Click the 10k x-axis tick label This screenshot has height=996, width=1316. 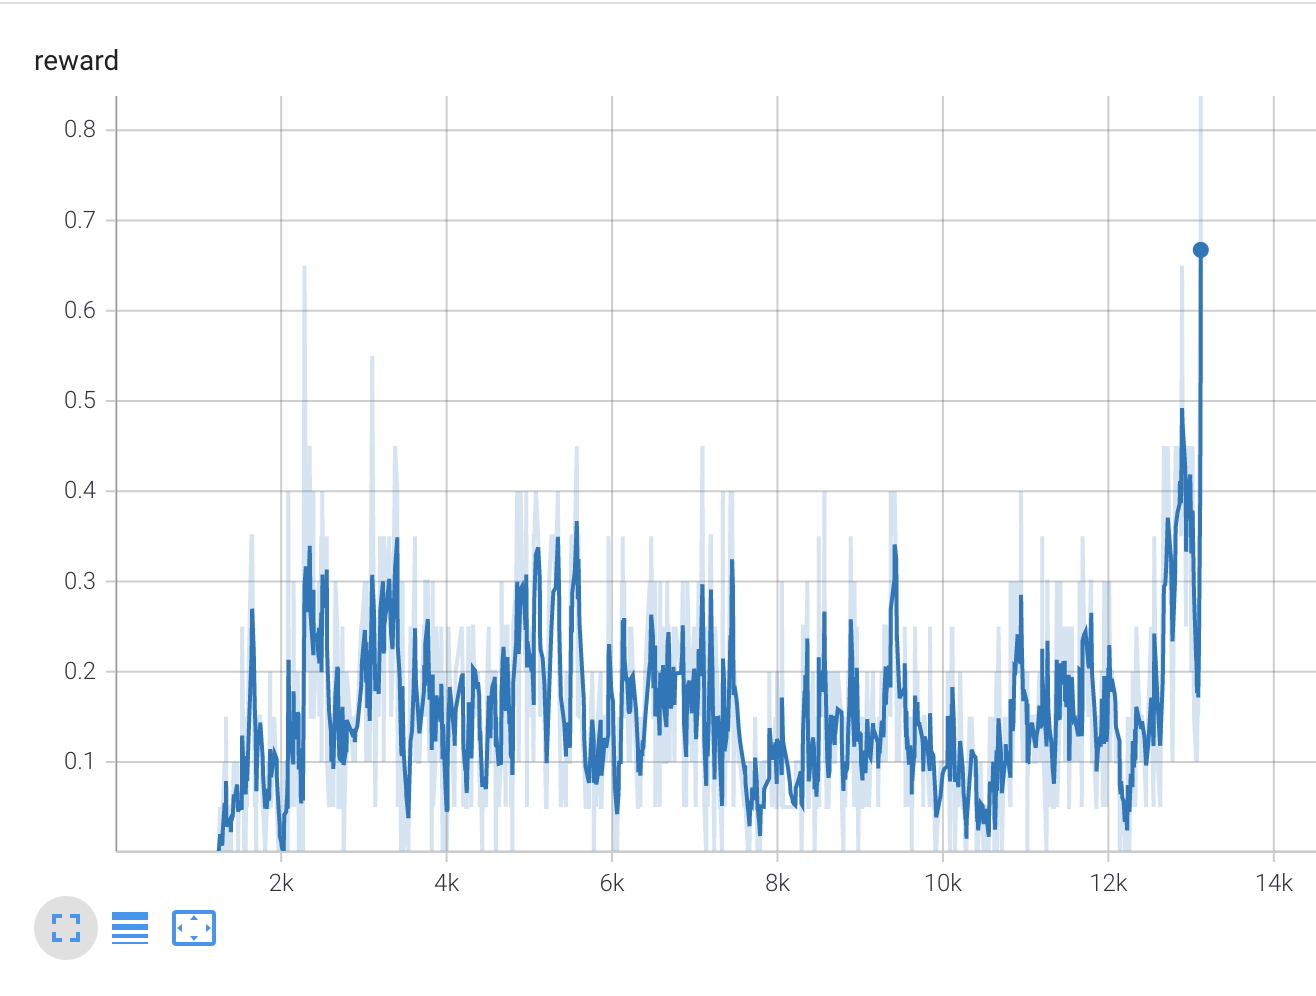point(942,883)
